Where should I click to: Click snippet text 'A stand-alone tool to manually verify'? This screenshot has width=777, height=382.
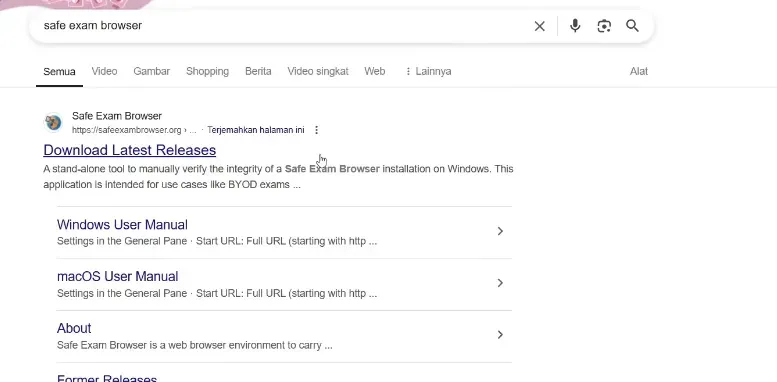(124, 169)
